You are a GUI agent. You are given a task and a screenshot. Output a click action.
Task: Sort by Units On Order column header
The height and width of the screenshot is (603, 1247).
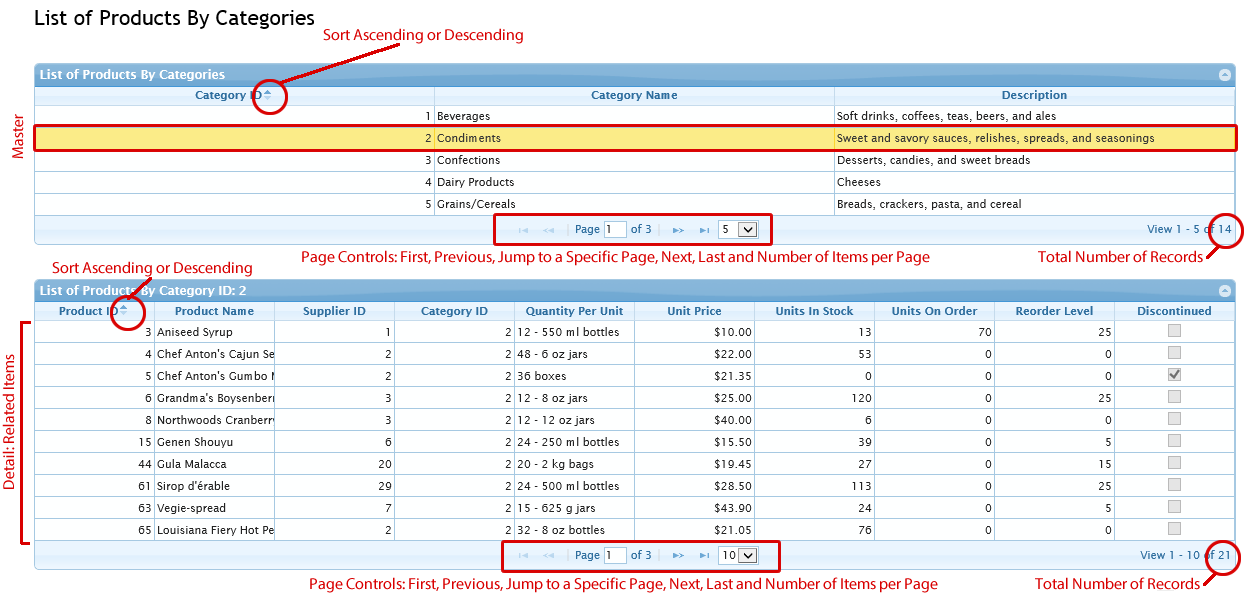[934, 311]
